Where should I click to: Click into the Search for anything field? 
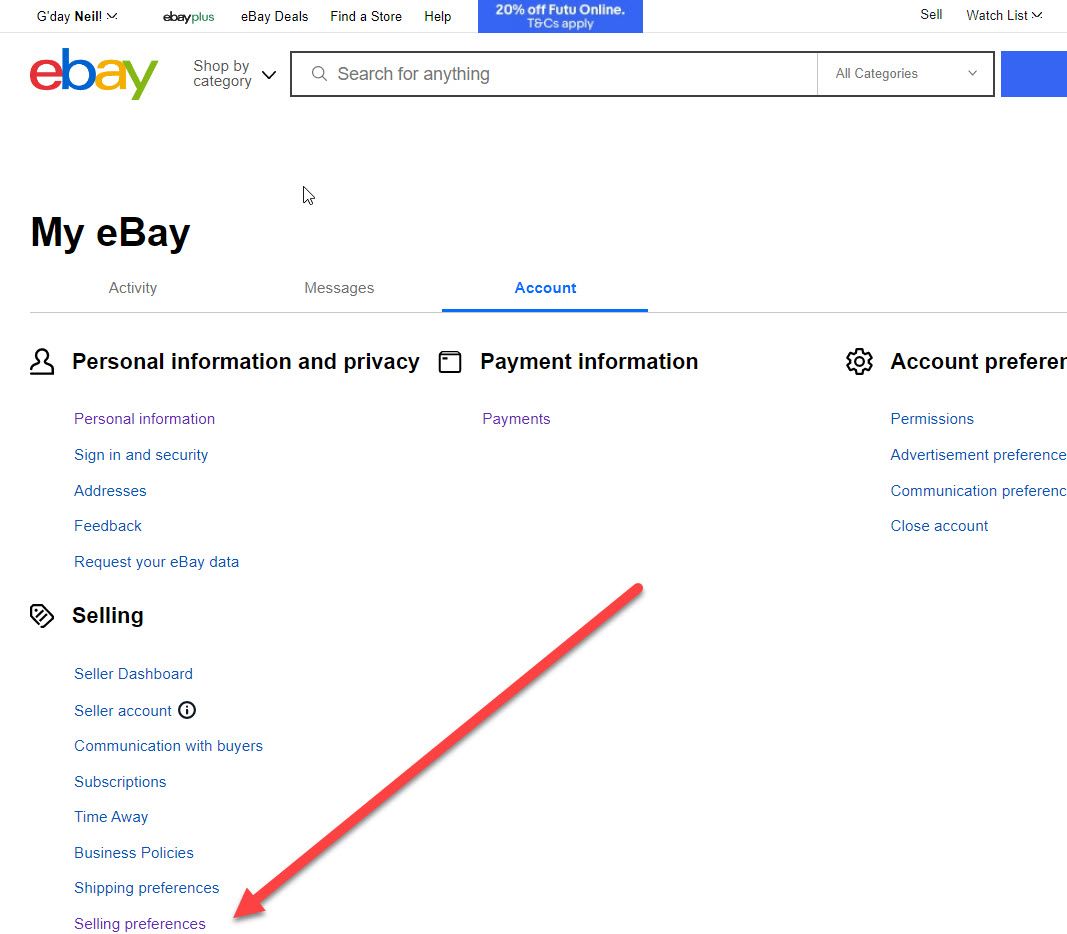[554, 73]
